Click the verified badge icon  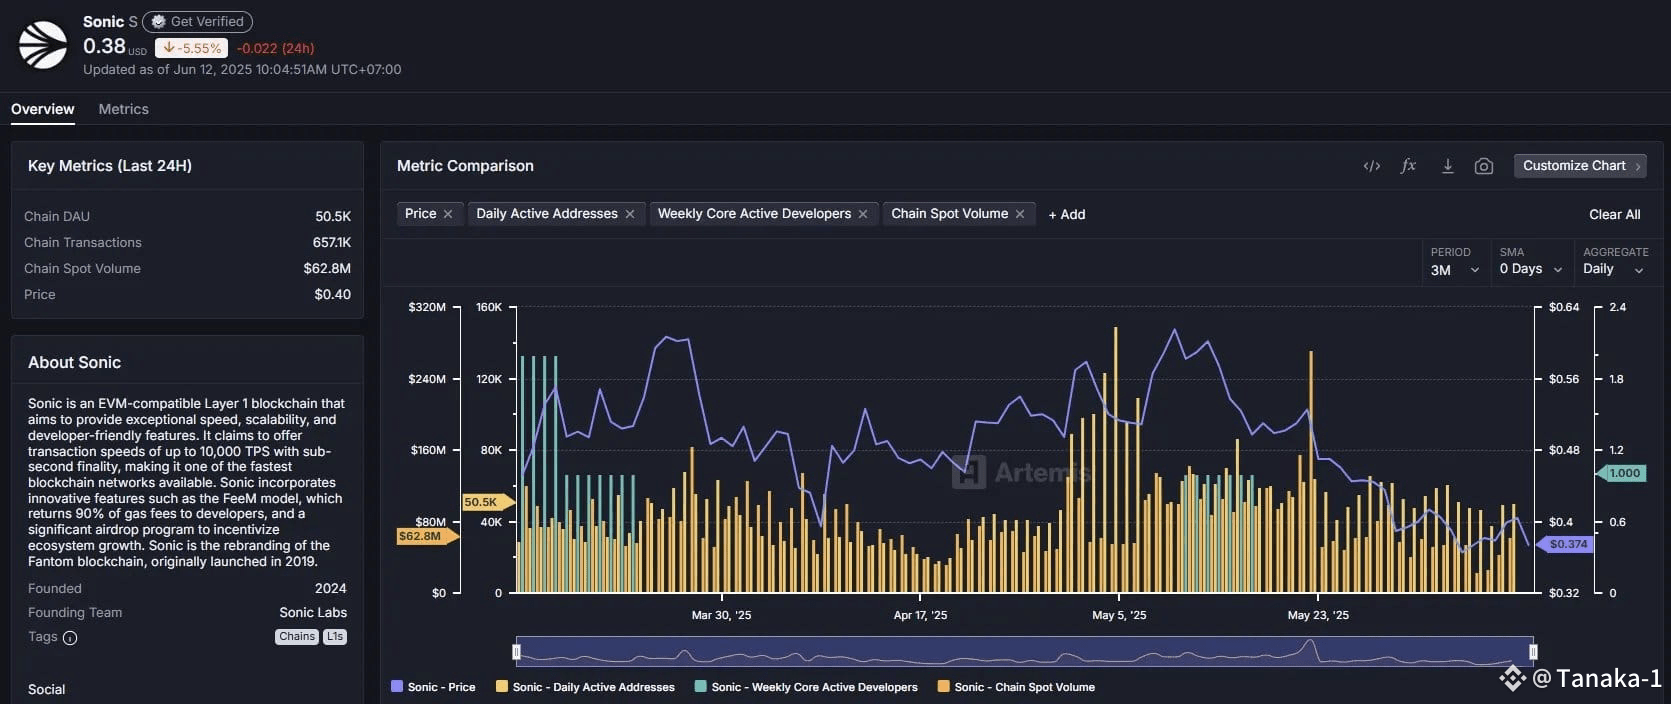tap(158, 21)
